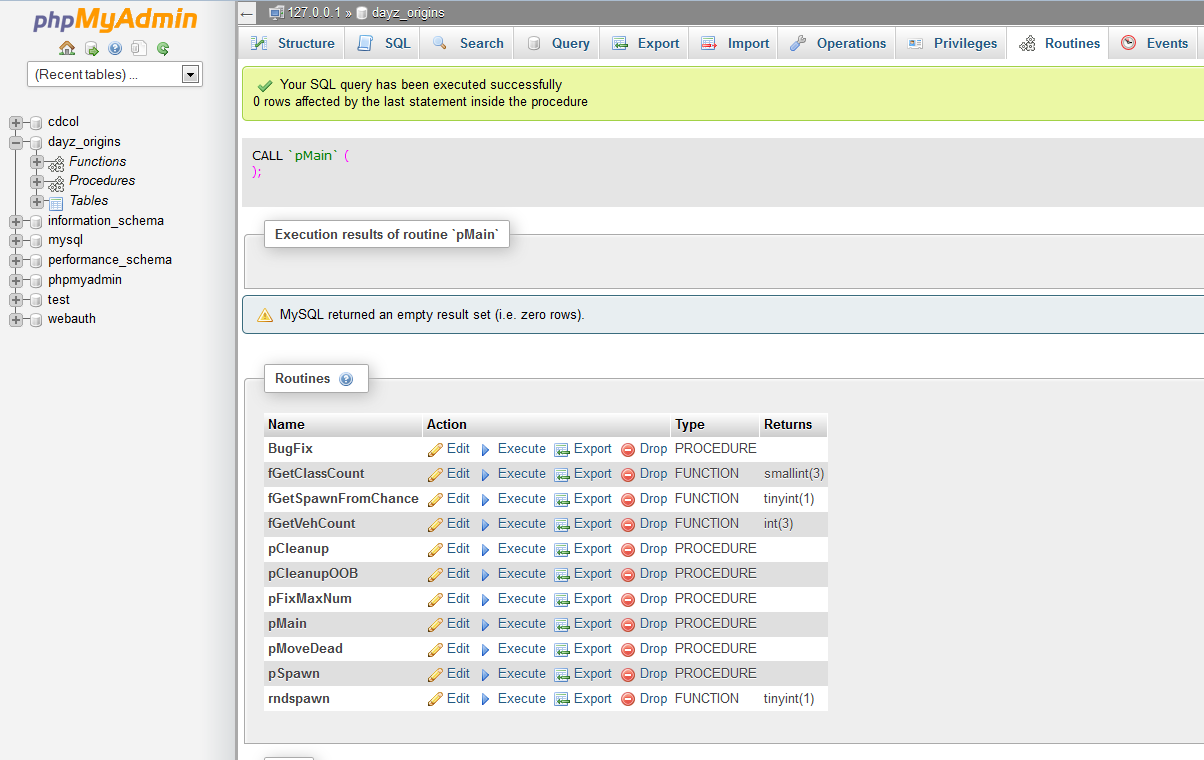This screenshot has width=1204, height=760.
Task: Click the back arrow at top left of main panel
Action: pos(247,13)
